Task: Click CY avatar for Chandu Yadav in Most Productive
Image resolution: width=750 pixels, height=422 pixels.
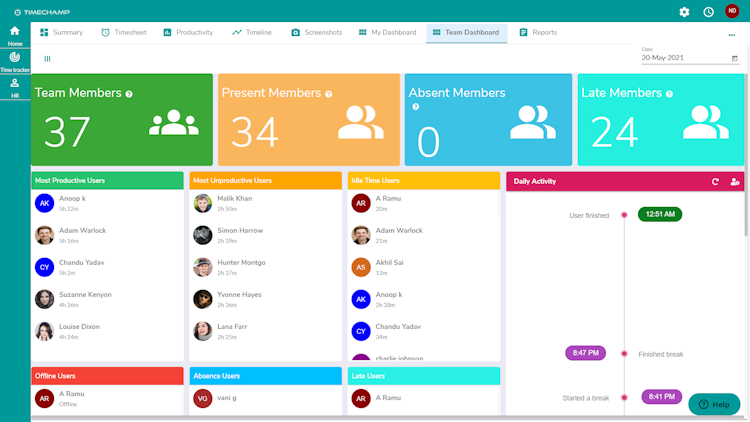Action: [x=44, y=267]
